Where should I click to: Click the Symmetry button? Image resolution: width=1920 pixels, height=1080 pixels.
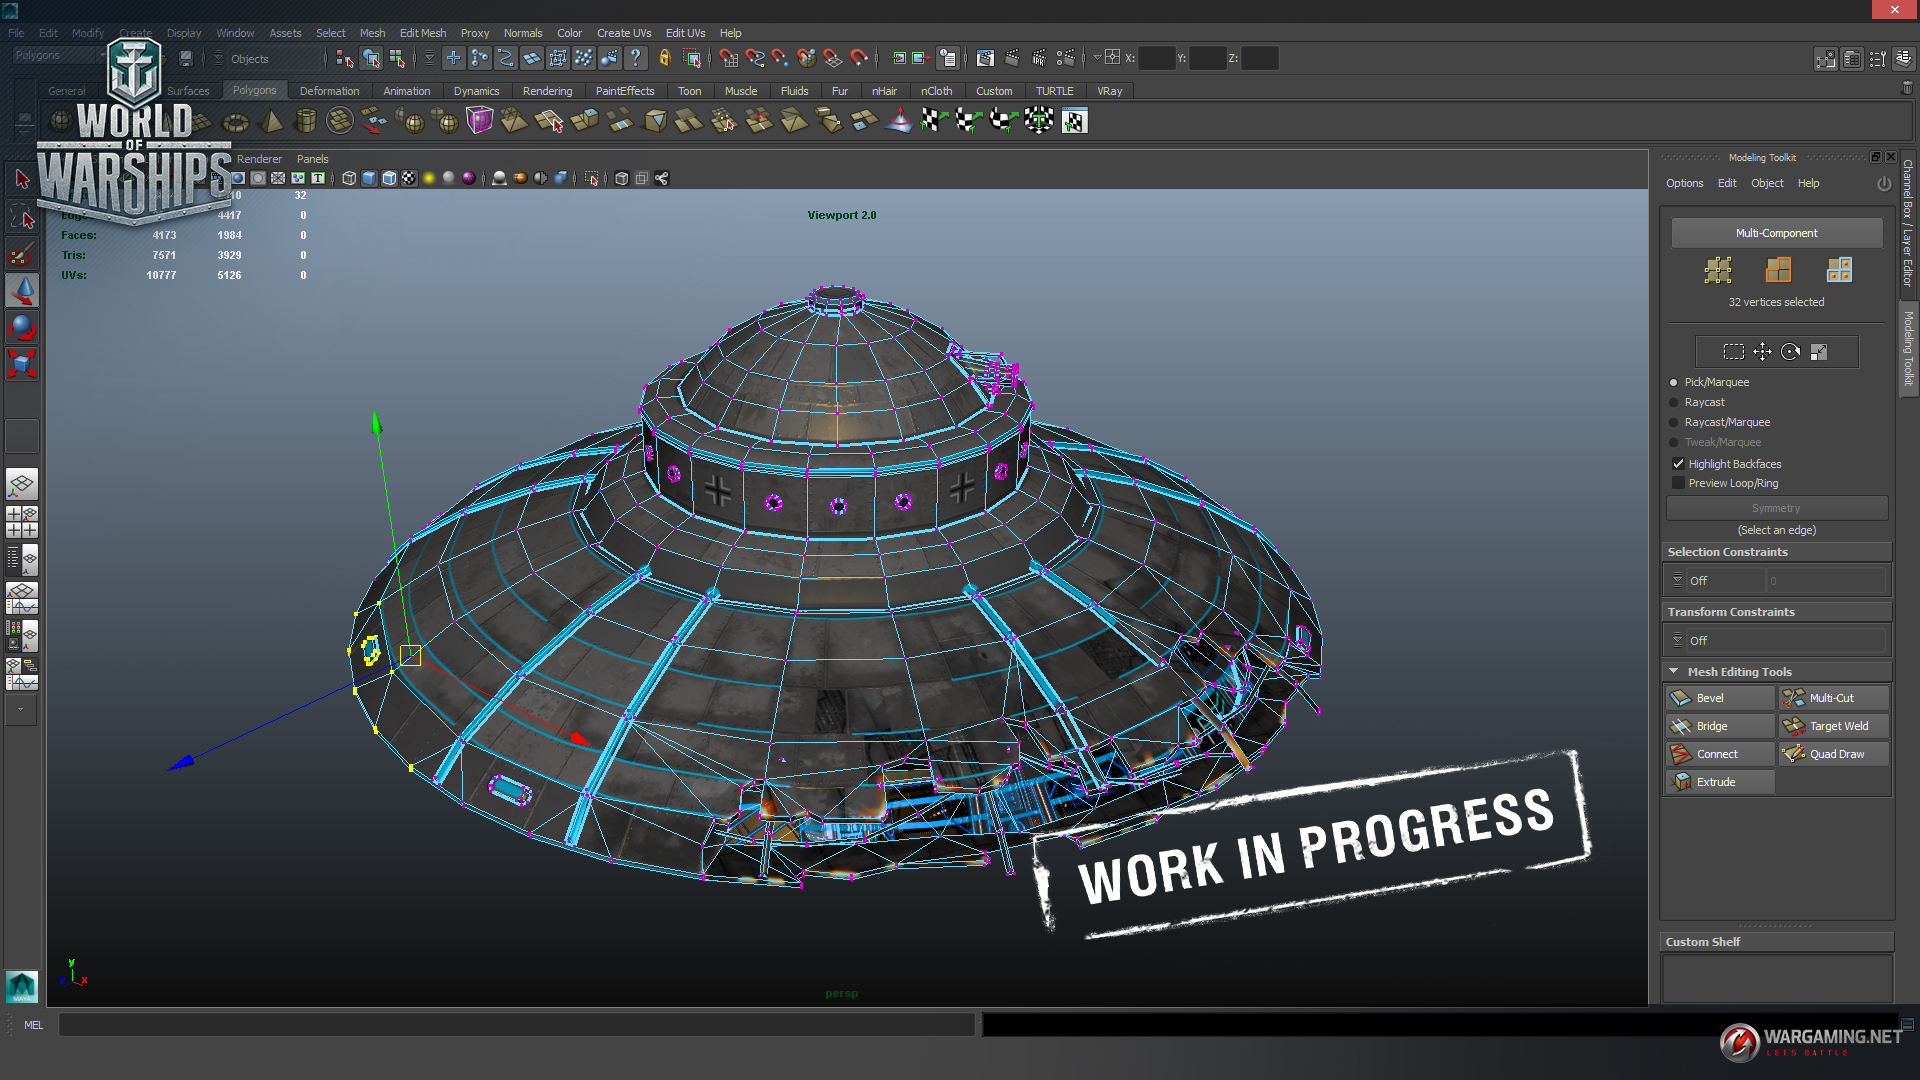pyautogui.click(x=1776, y=508)
